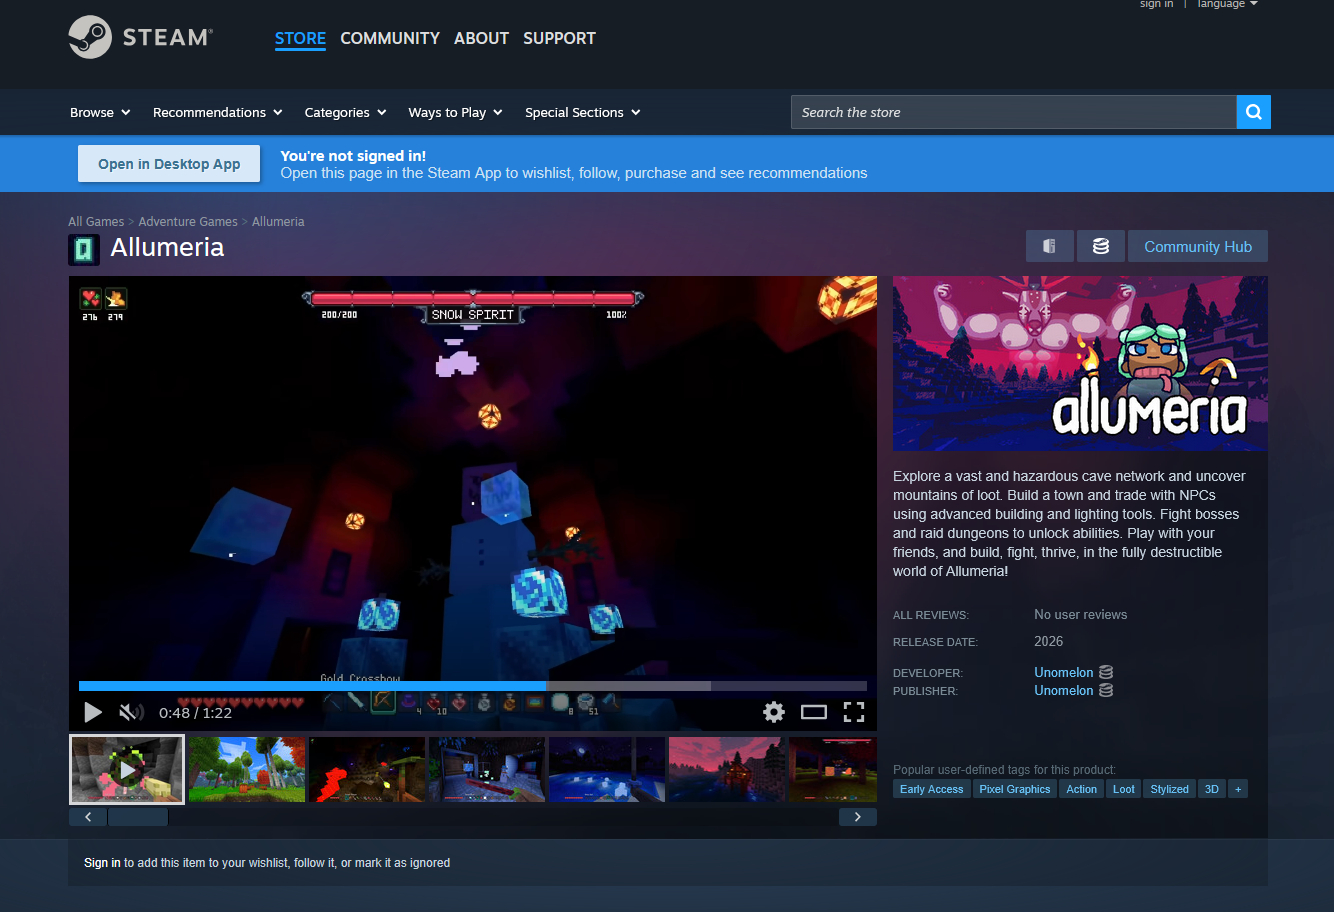This screenshot has height=912, width=1334.
Task: Go to the COMMUNITY tab
Action: pos(390,38)
